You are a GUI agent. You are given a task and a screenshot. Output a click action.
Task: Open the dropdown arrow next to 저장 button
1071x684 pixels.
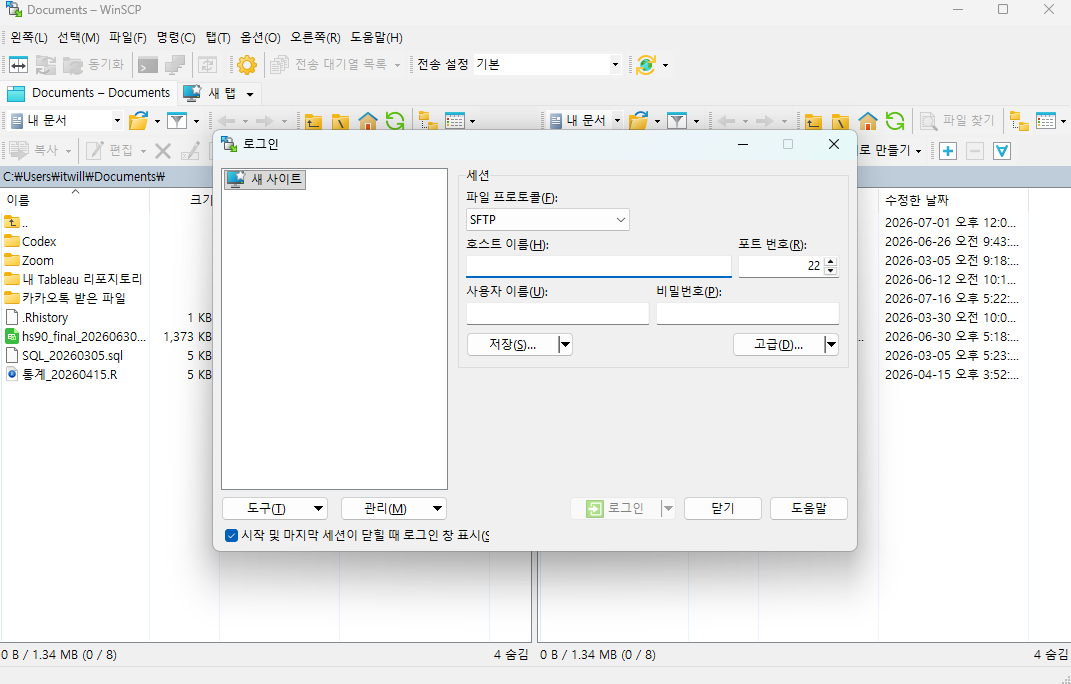[x=565, y=344]
